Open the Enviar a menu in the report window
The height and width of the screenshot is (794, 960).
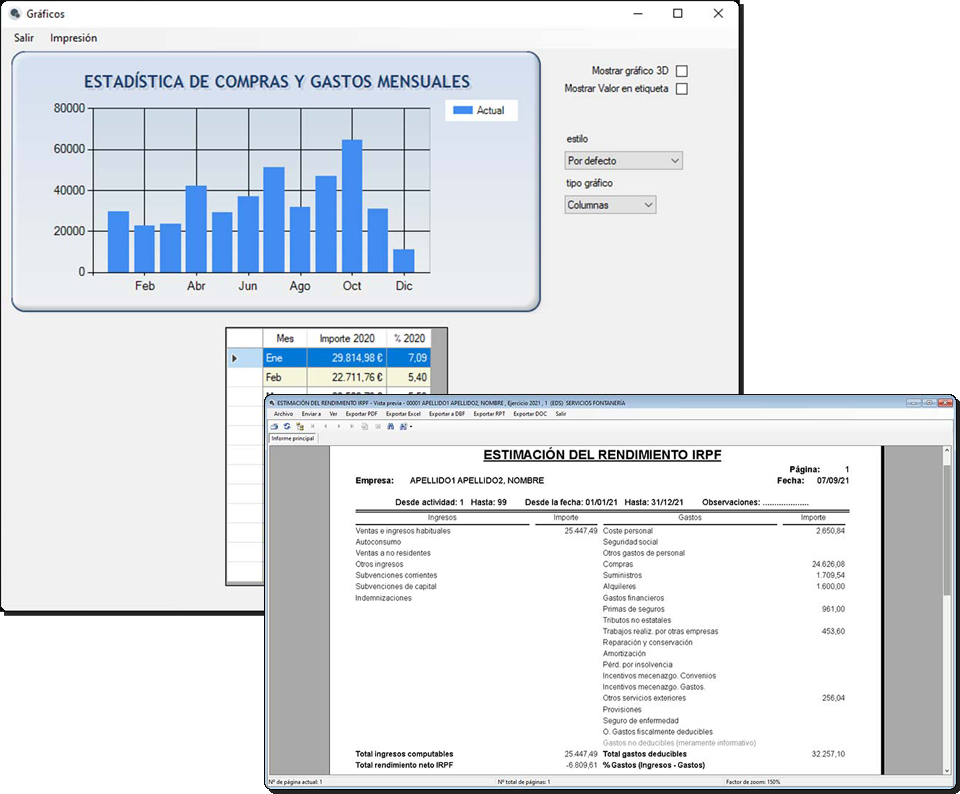tap(311, 414)
